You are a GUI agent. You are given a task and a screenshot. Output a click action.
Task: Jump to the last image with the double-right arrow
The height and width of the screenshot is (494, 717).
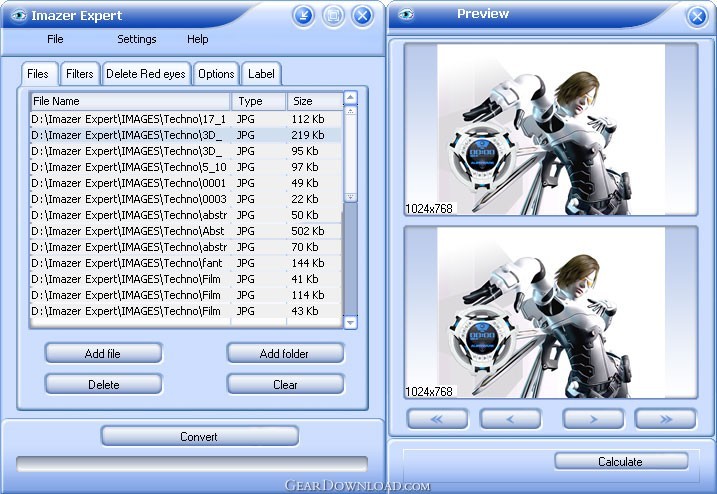click(665, 419)
